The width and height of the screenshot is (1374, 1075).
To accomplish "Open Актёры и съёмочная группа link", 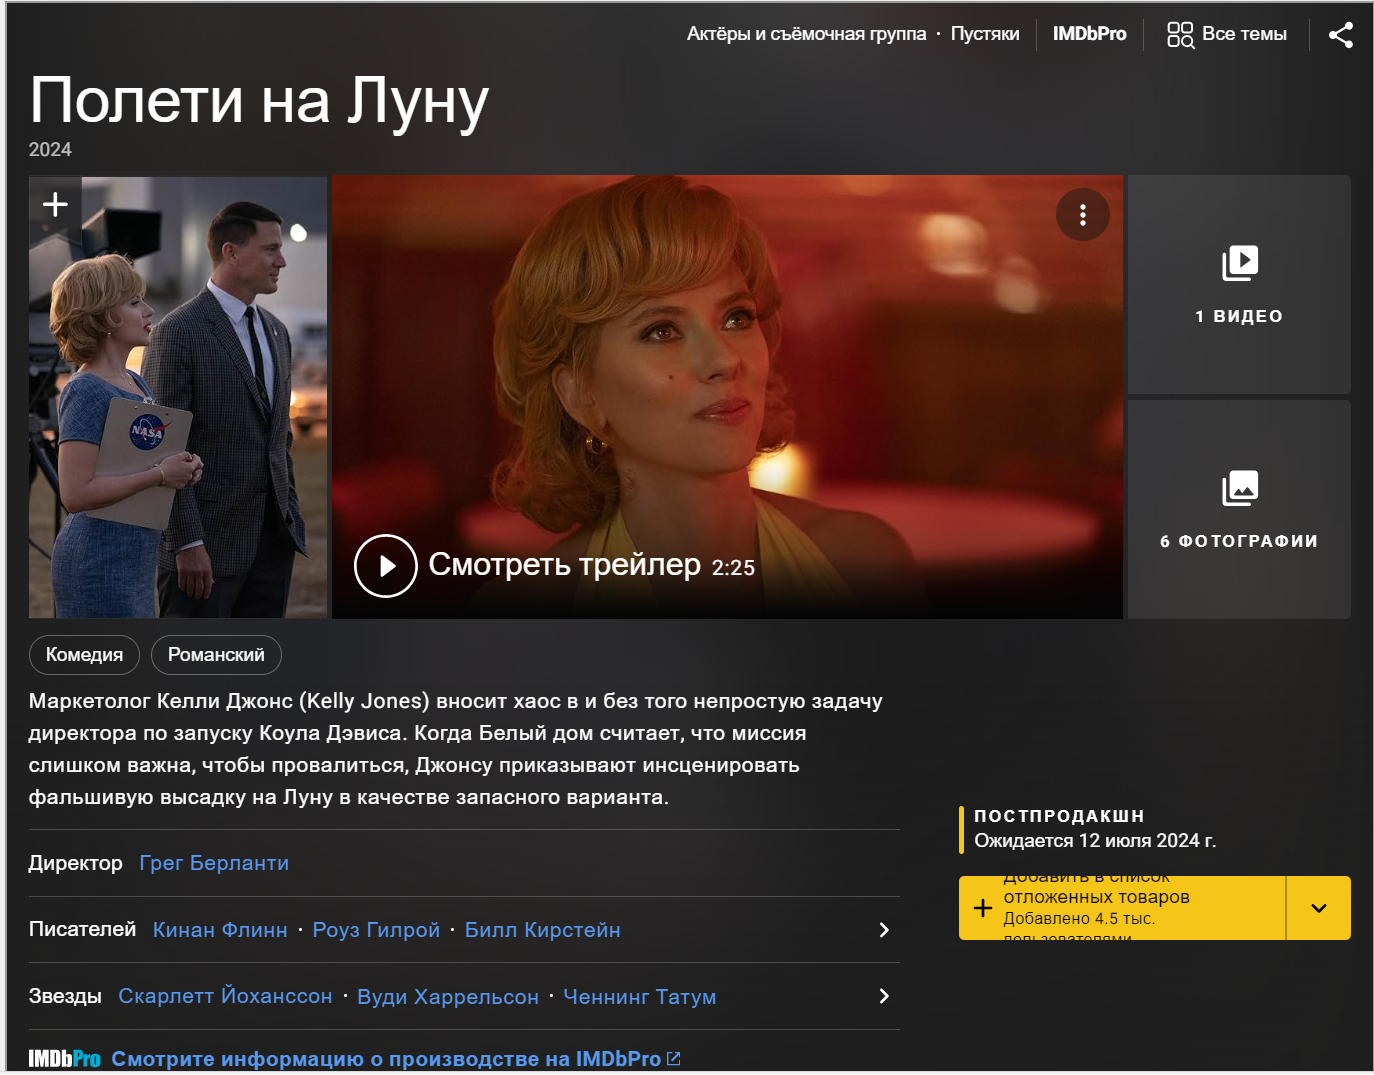I will click(x=806, y=34).
